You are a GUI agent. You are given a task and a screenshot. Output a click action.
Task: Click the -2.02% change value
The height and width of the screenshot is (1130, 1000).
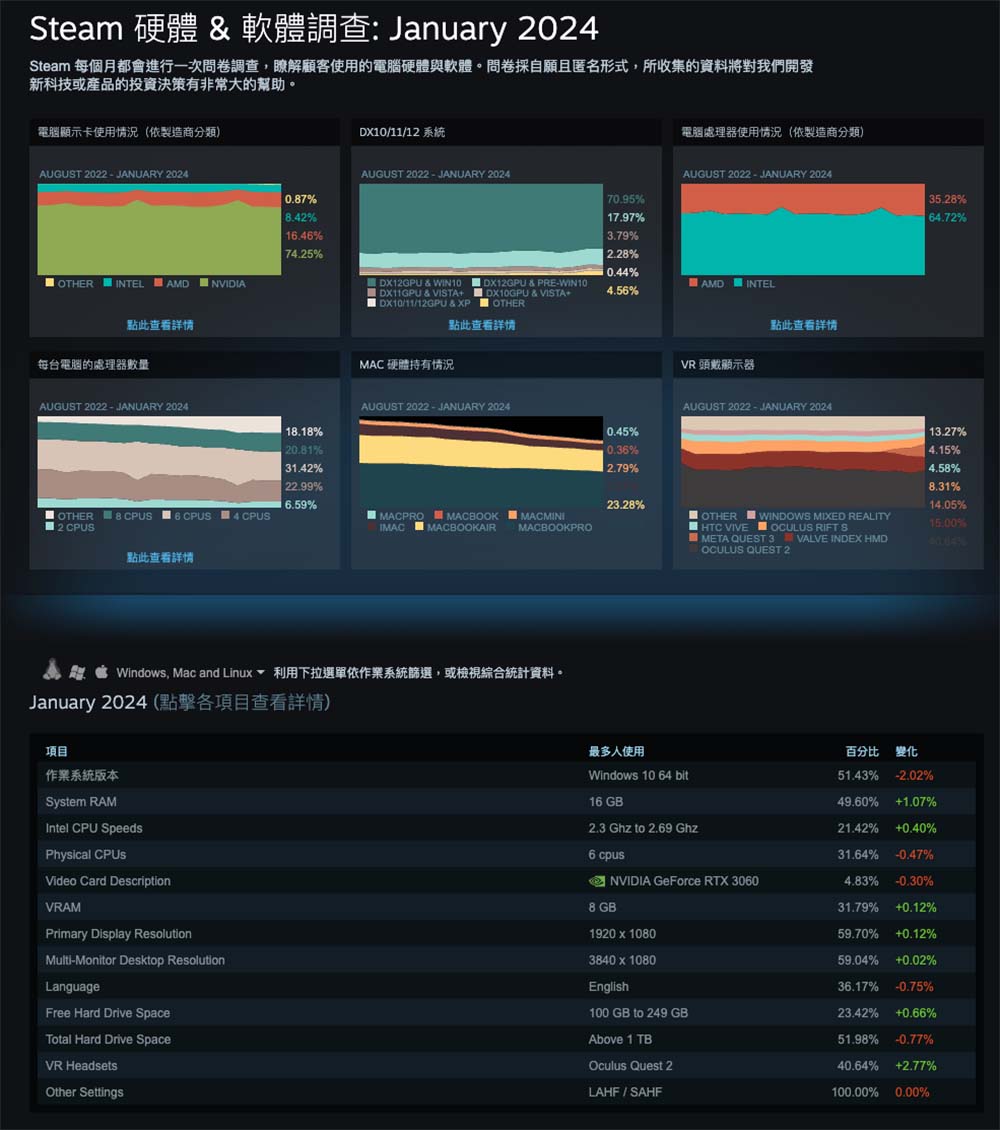[x=914, y=775]
